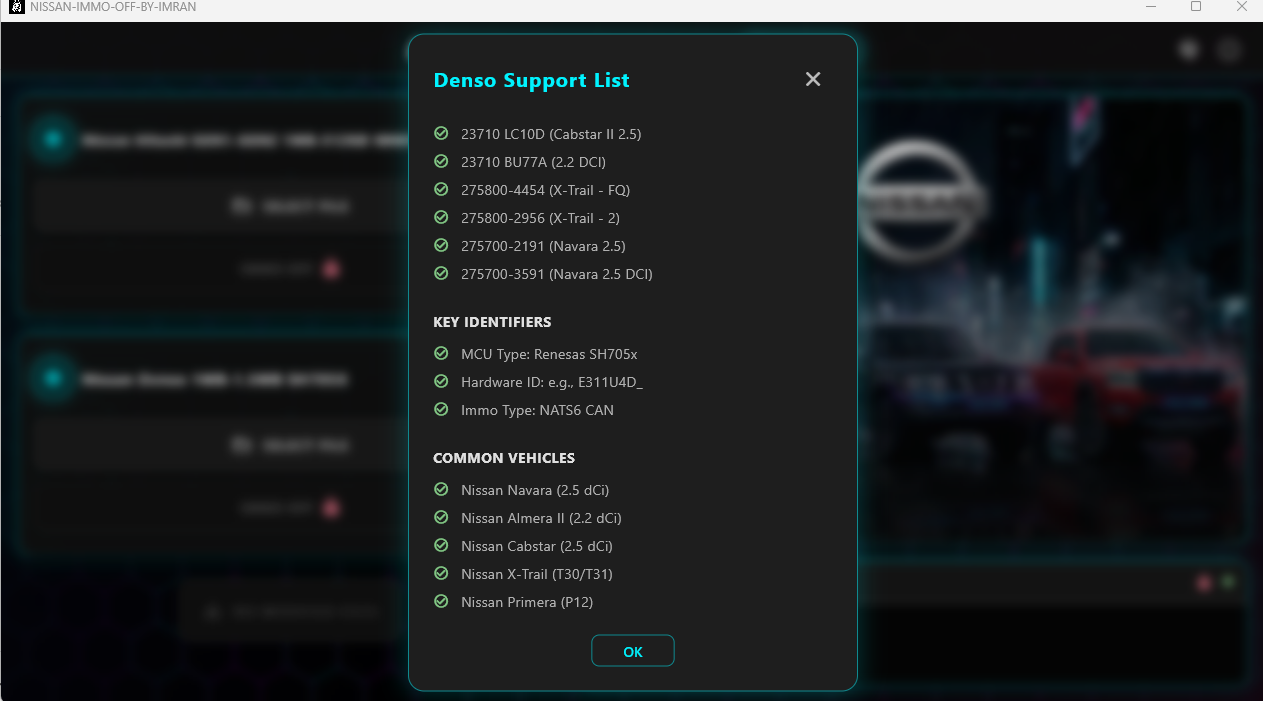Click check icon beside 275800-4454 X-Trail FQ
This screenshot has width=1263, height=701.
[441, 189]
